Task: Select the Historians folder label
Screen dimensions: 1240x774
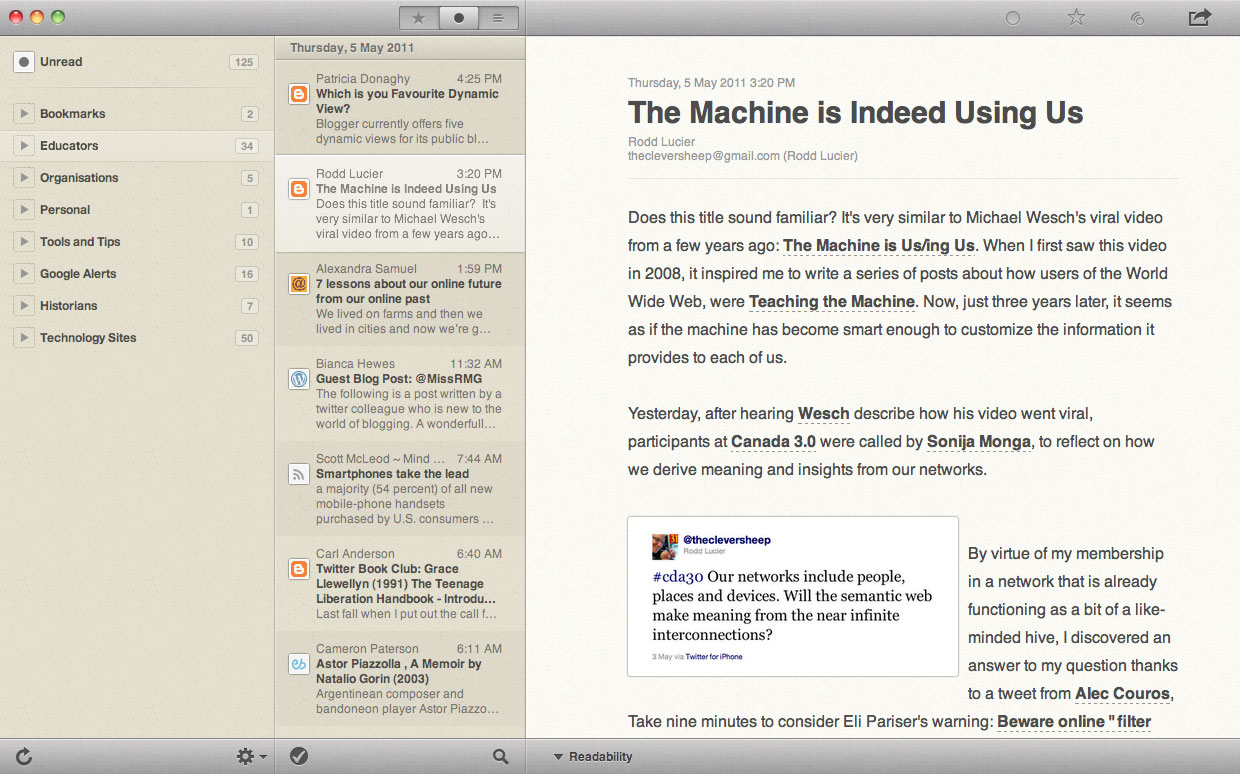Action: pyautogui.click(x=69, y=306)
